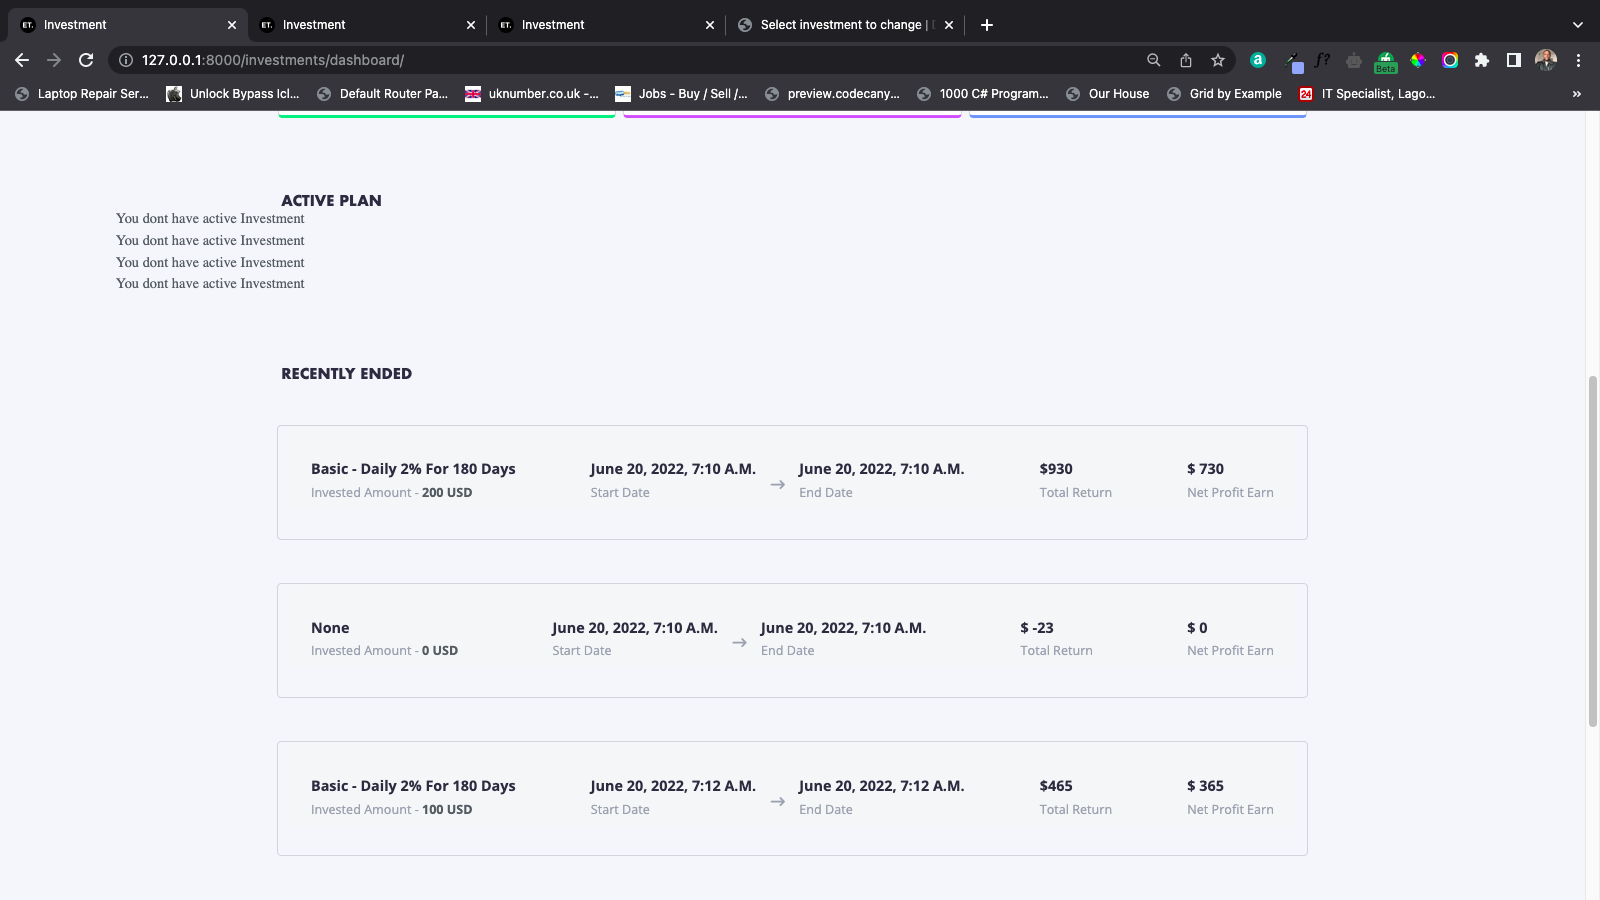Viewport: 1600px width, 900px height.
Task: Click 'Invested Amount - 100 USD' text
Action: click(x=391, y=810)
